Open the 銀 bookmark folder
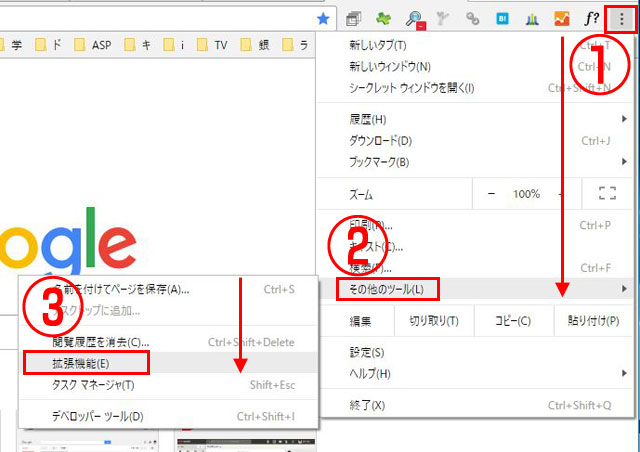The width and height of the screenshot is (640, 452). coord(255,45)
